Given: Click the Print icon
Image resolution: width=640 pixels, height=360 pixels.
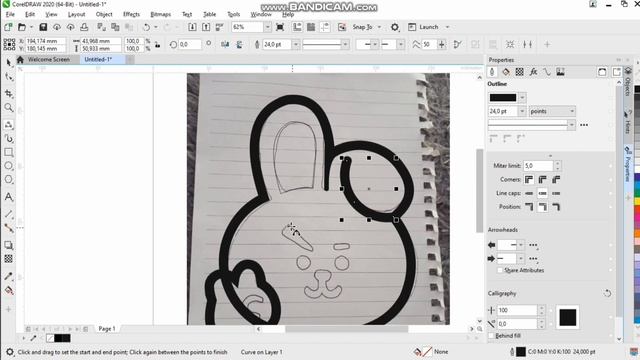Looking at the screenshot, I should point(84,27).
